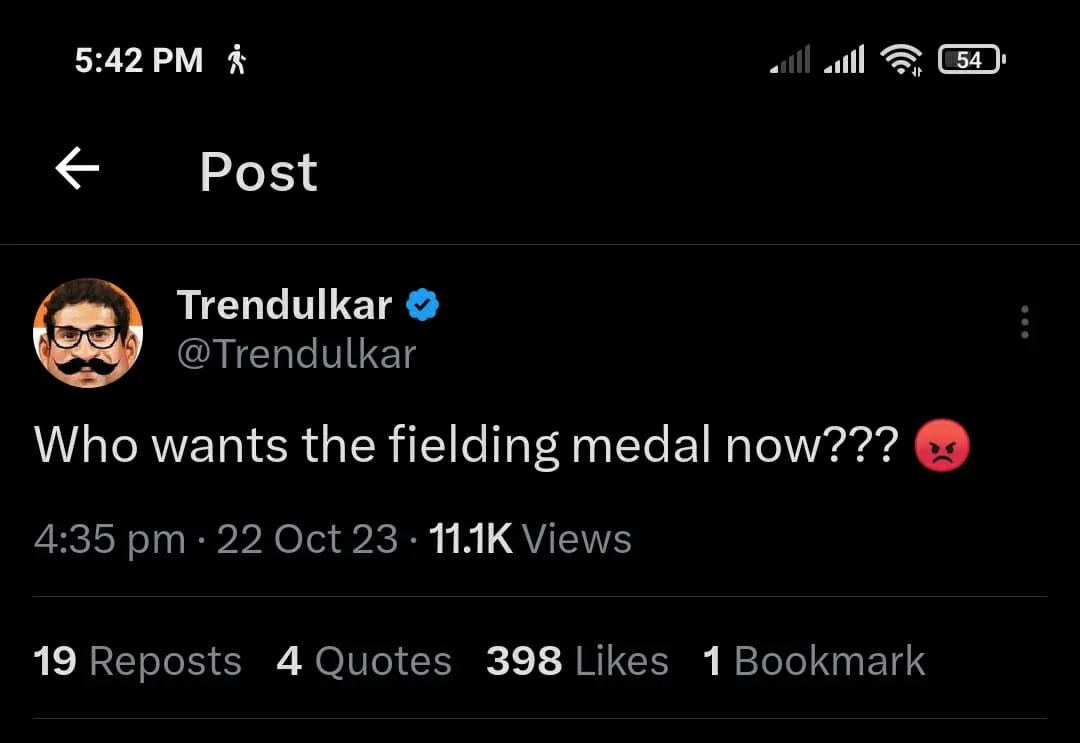Open the 4 Quotes list
This screenshot has width=1080, height=743.
[x=364, y=661]
